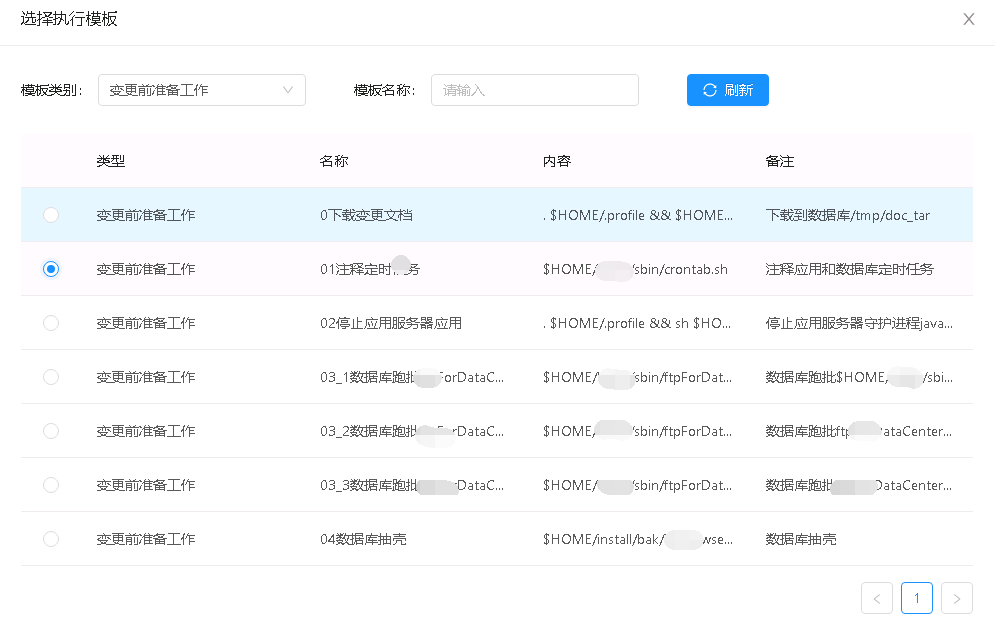Click name cell 0下载变更文档

tap(366, 215)
